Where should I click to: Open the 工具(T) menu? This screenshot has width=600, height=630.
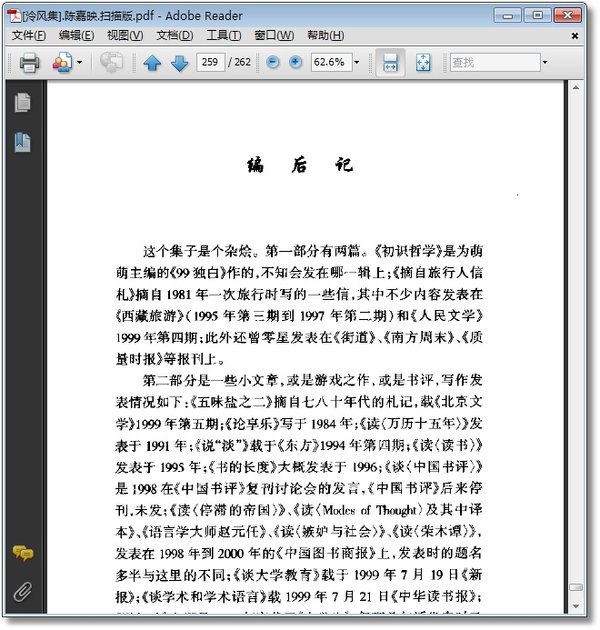coord(223,35)
